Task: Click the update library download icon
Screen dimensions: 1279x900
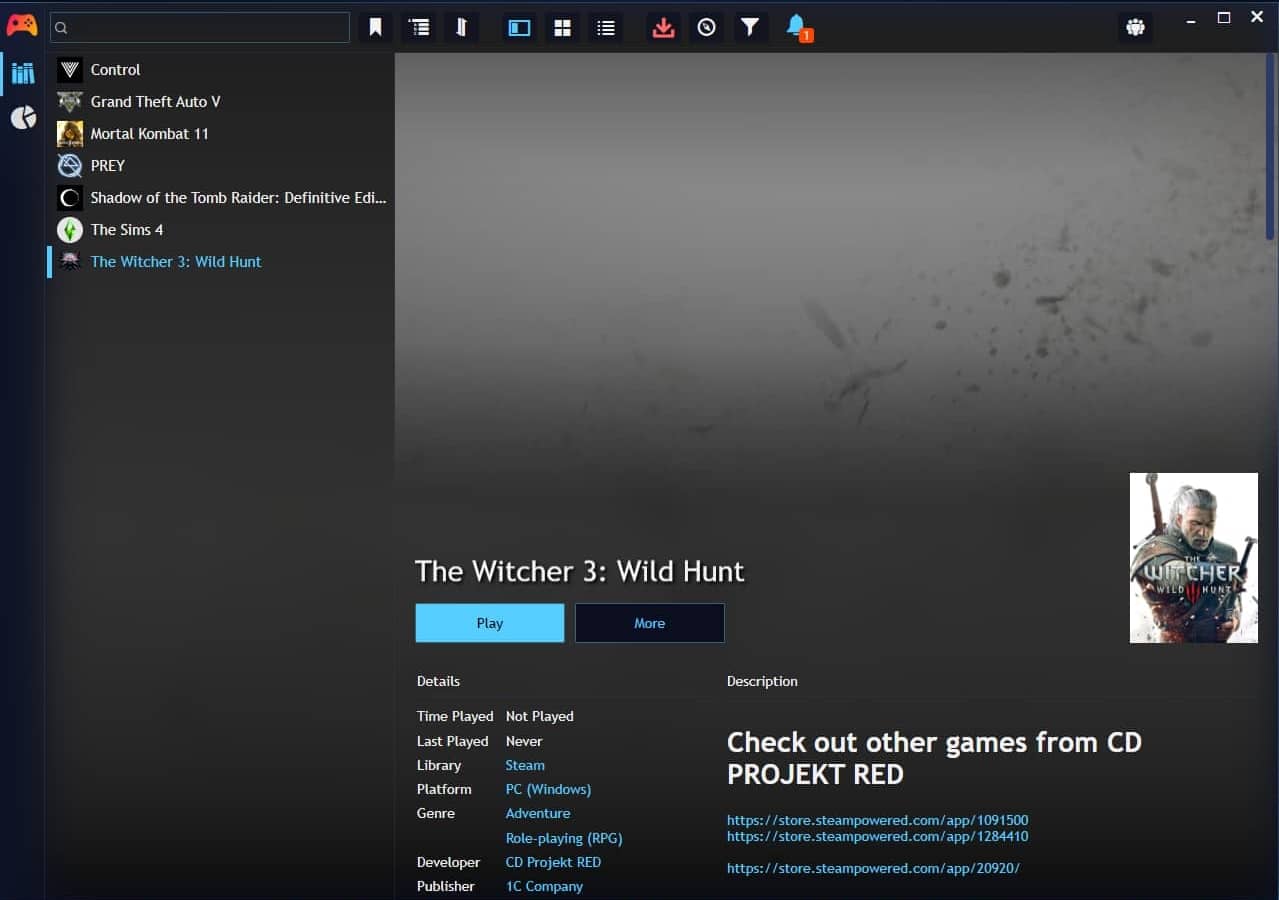Action: pos(663,27)
